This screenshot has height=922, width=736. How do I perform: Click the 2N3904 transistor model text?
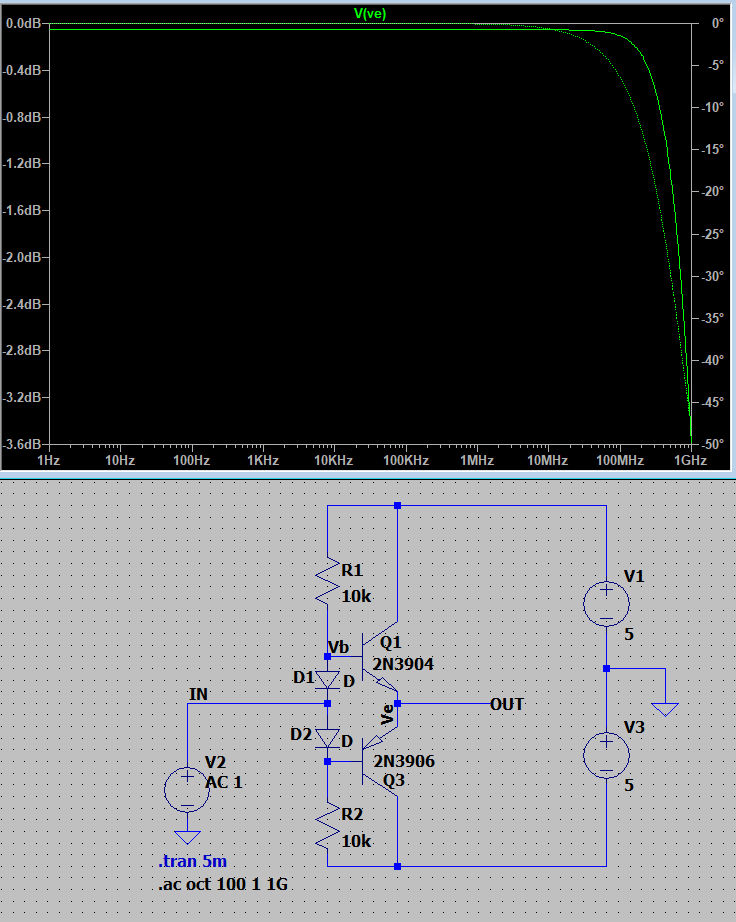[x=404, y=663]
